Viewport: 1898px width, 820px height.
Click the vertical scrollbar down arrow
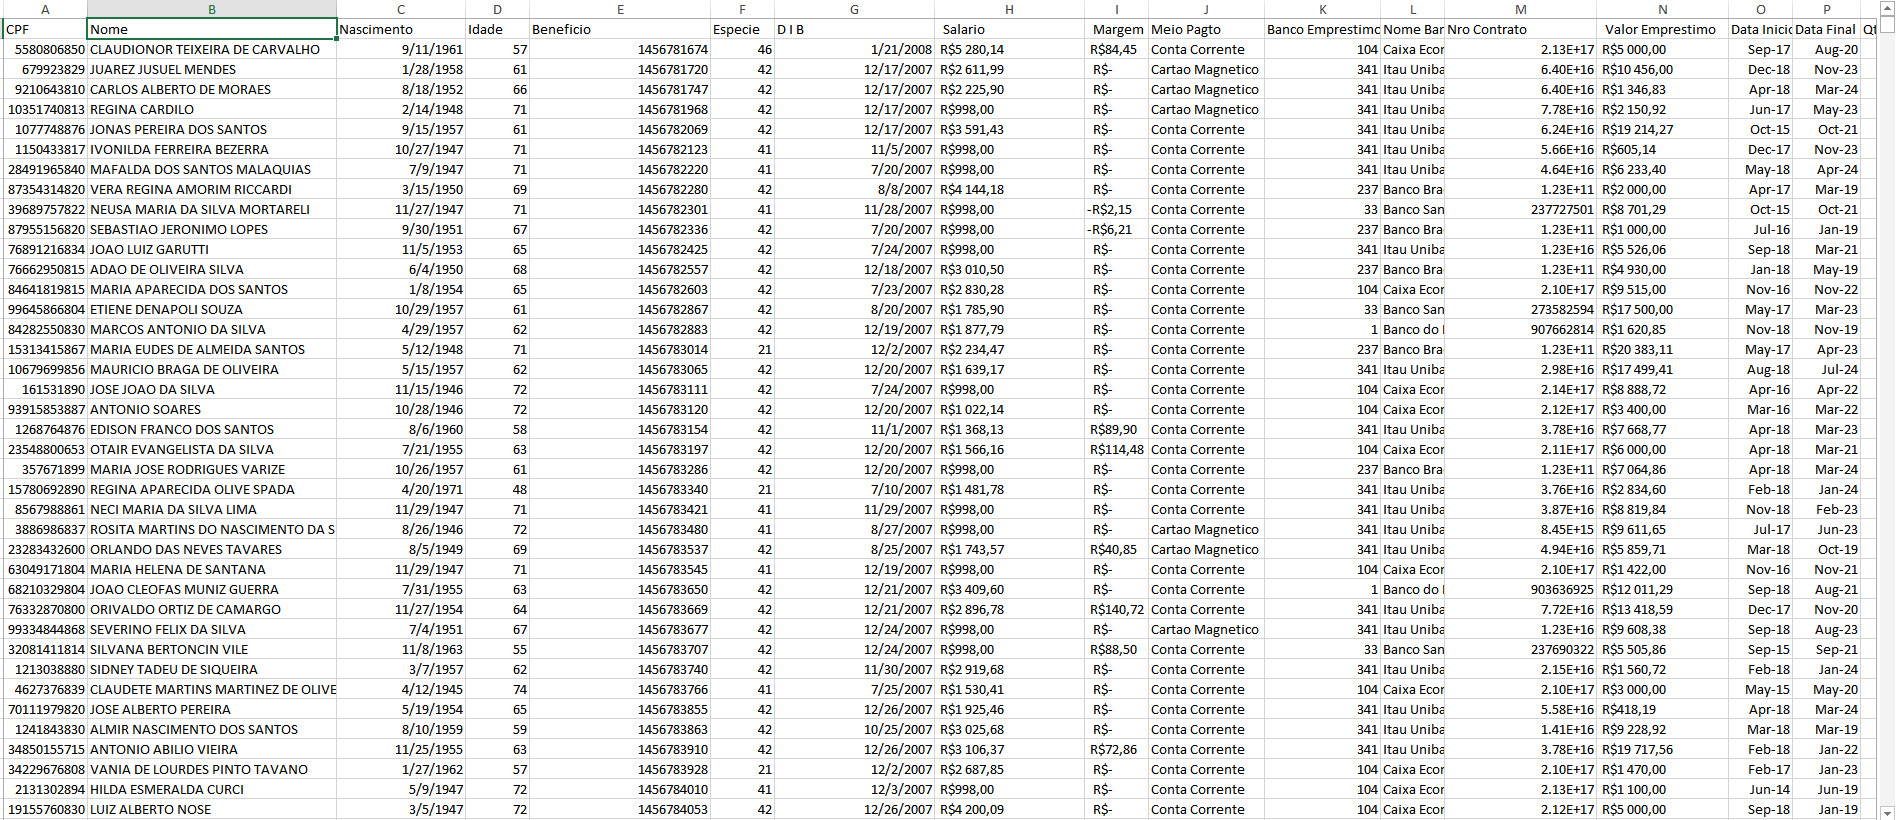1887,812
